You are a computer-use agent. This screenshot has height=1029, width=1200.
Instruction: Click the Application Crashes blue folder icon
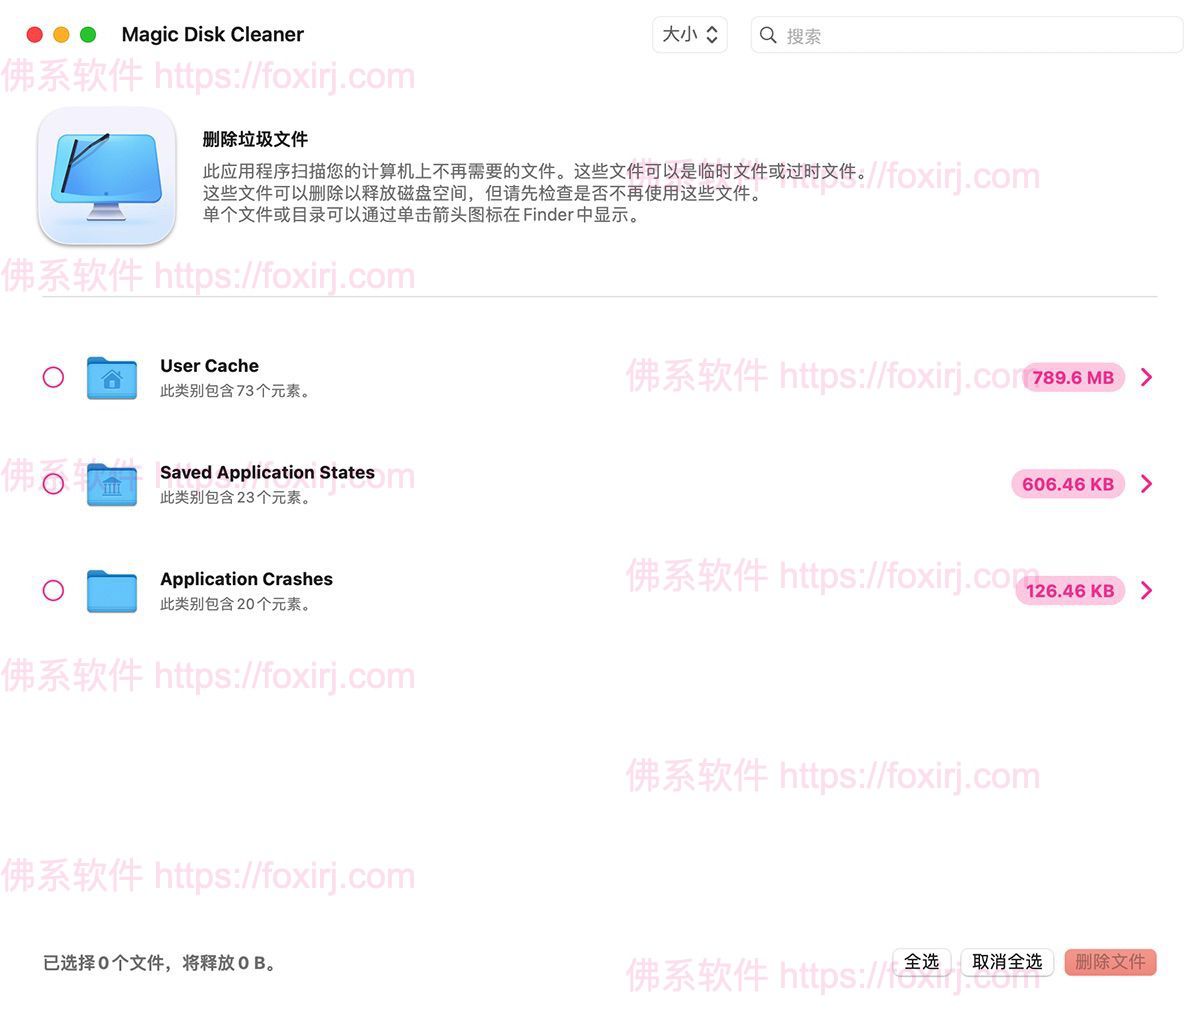111,590
